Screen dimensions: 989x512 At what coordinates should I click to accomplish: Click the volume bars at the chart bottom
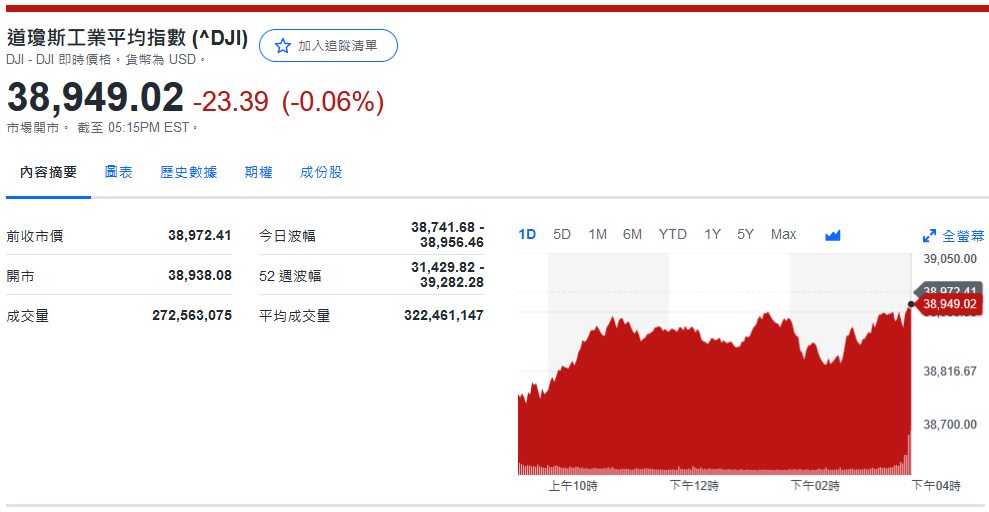pyautogui.click(x=700, y=470)
